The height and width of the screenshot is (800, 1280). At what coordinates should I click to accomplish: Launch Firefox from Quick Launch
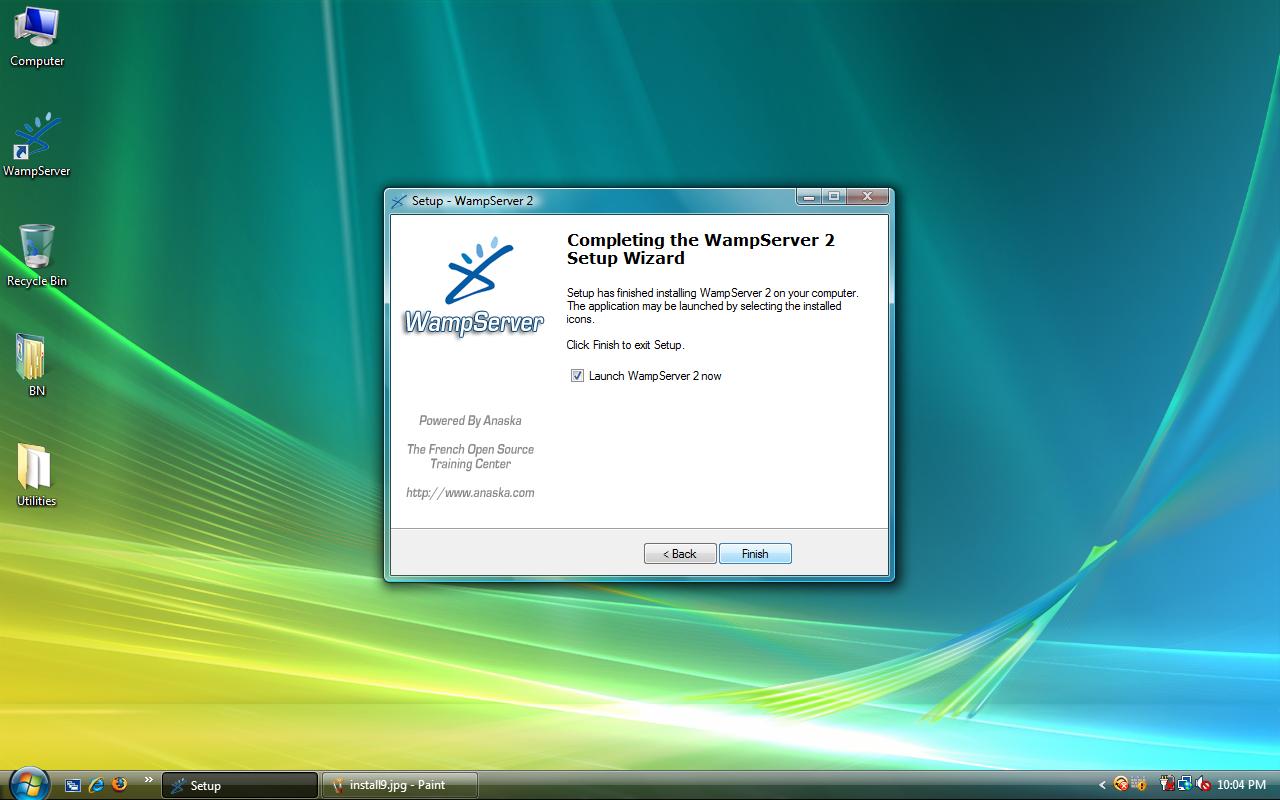click(x=120, y=785)
